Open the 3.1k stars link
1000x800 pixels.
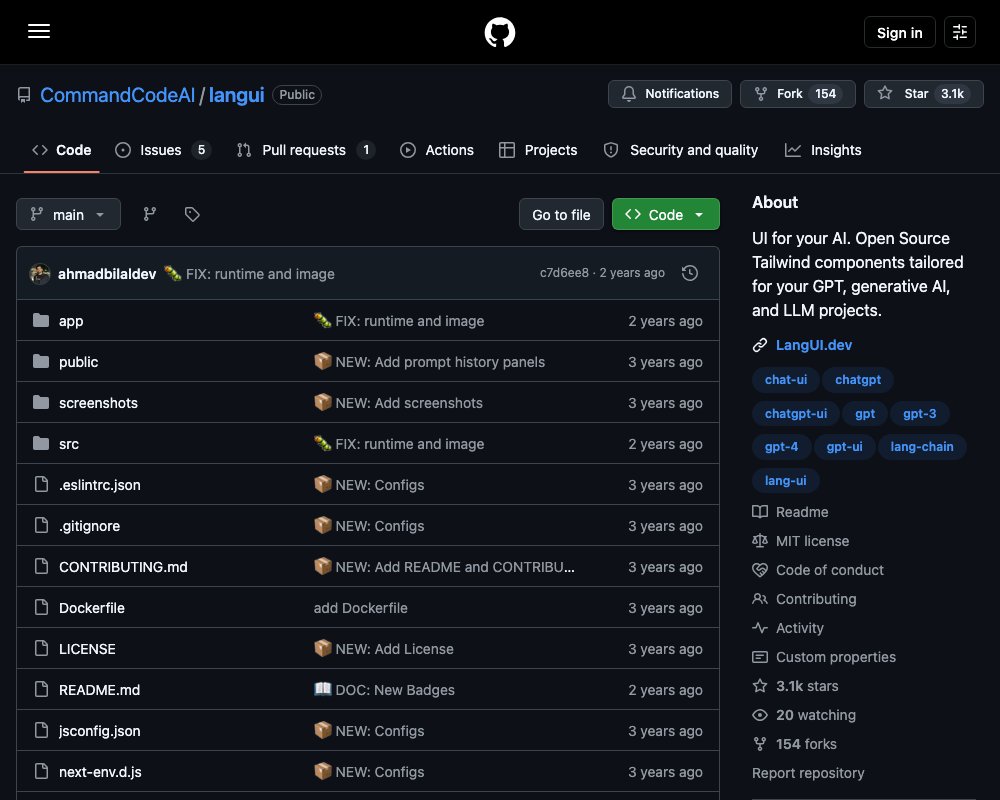(x=795, y=686)
